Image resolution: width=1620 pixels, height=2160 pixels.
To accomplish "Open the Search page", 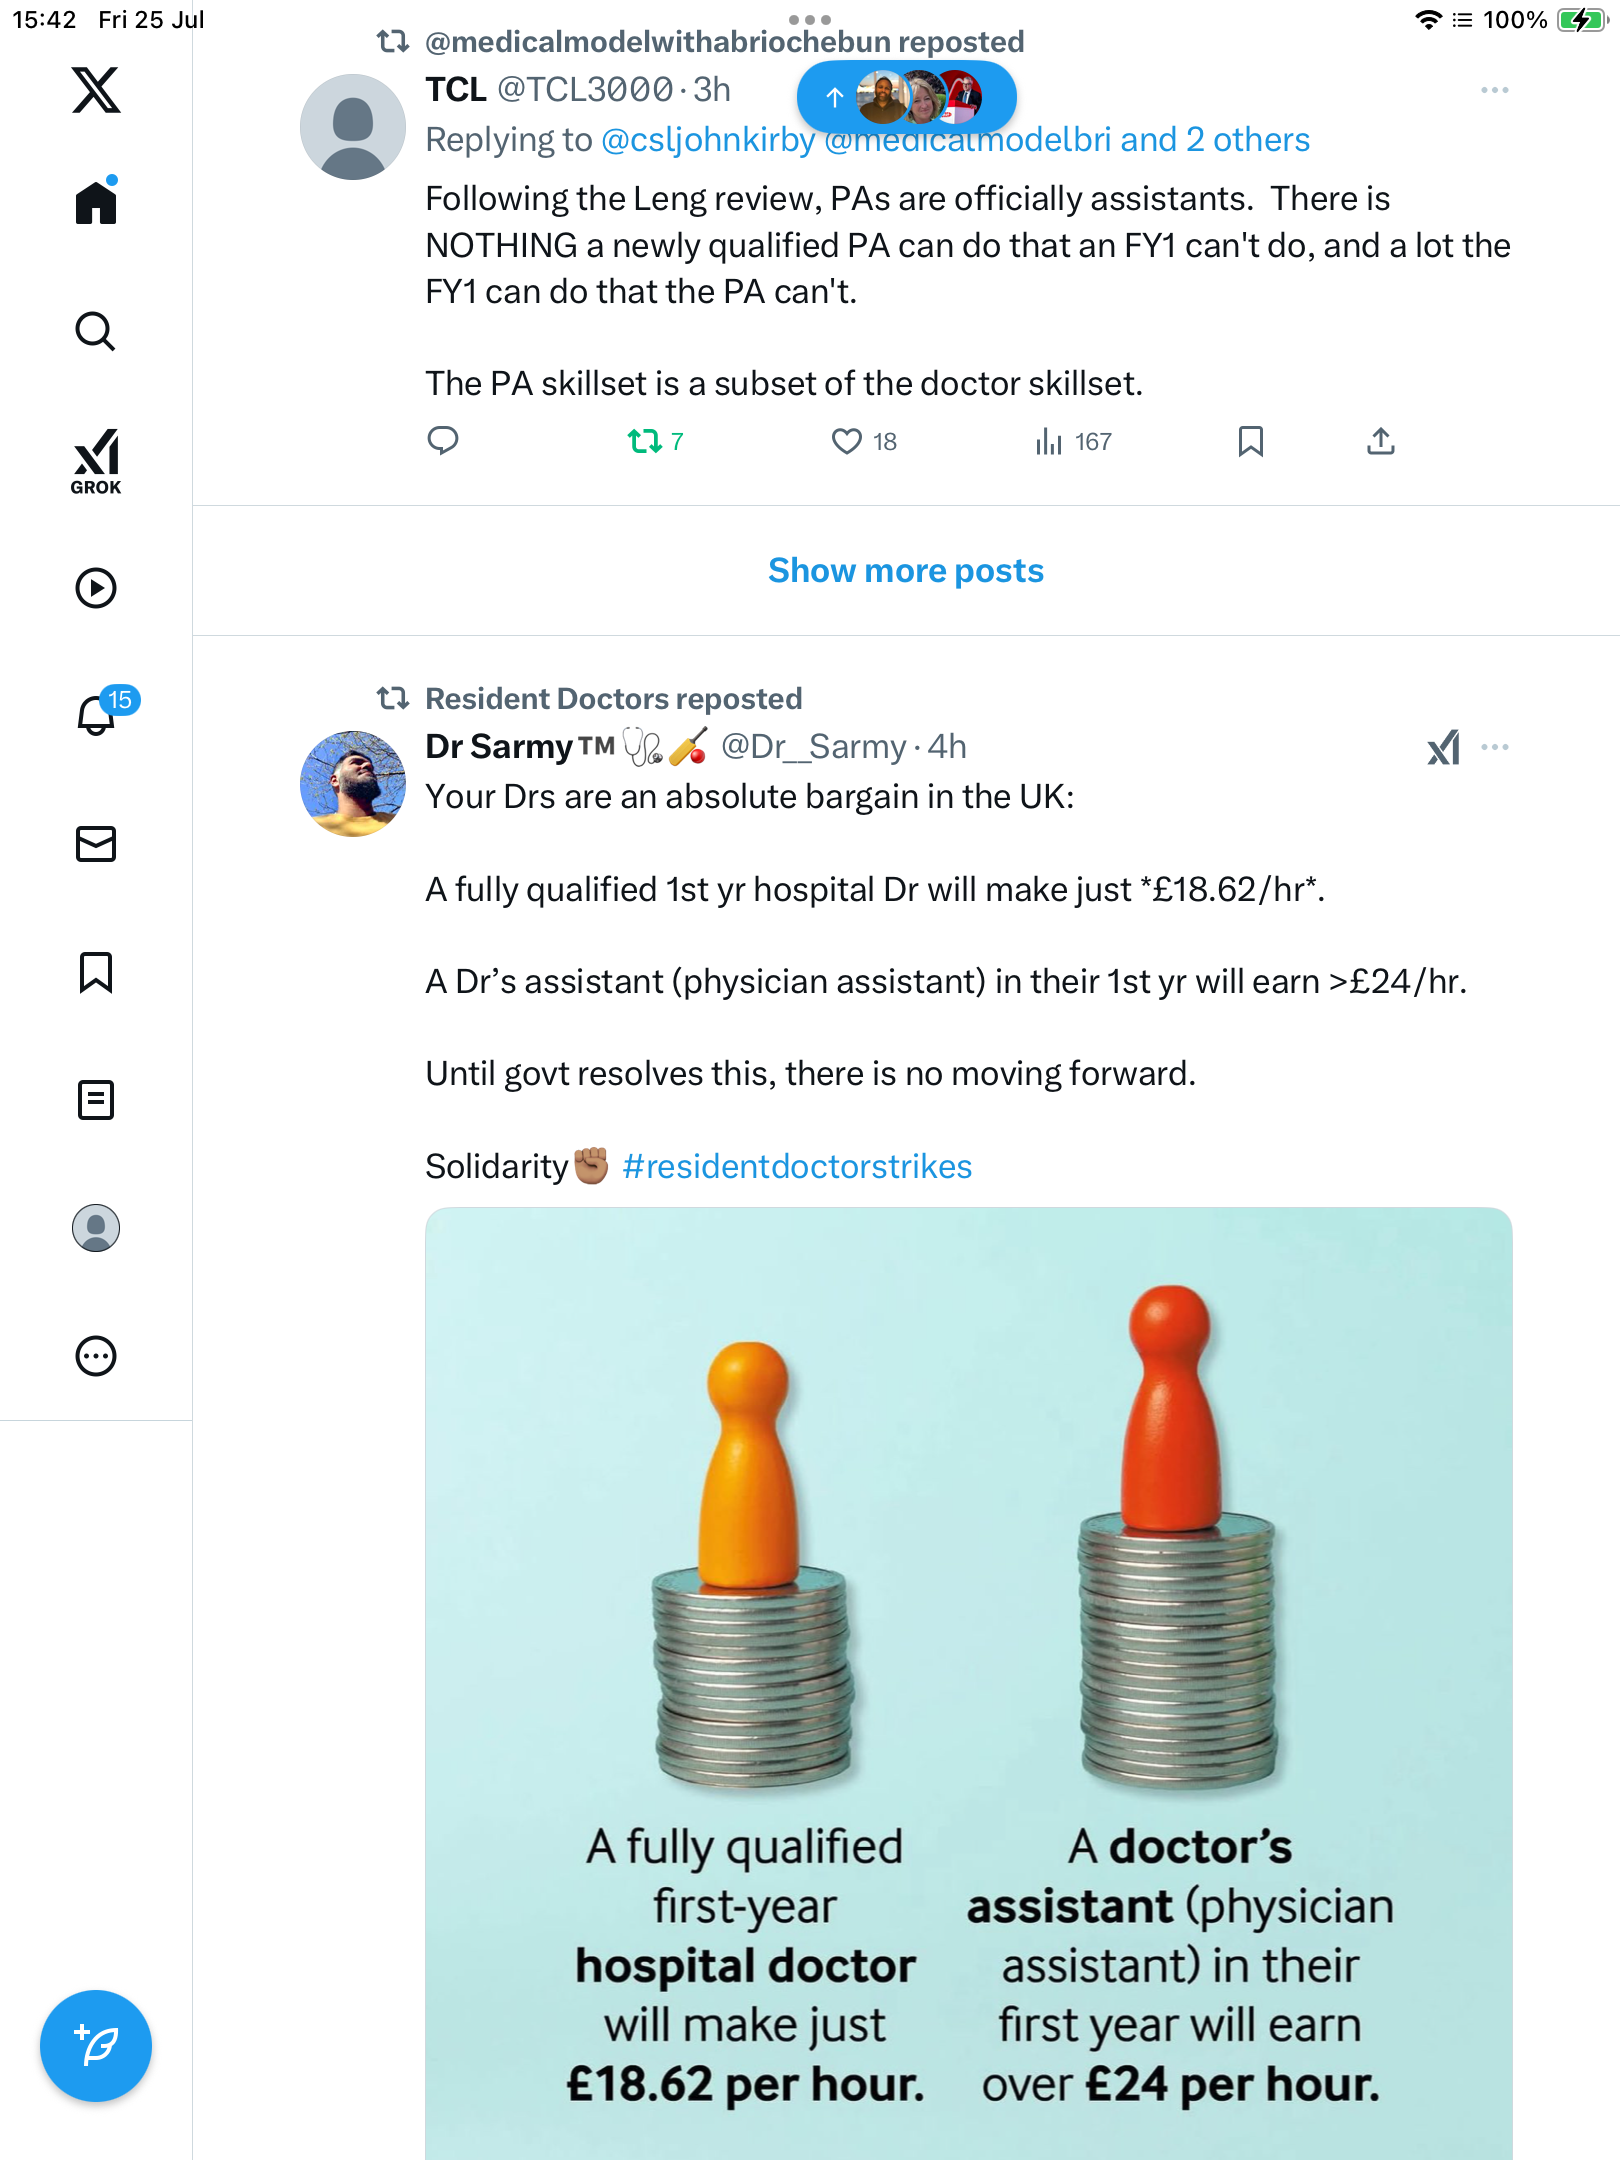I will pos(96,331).
